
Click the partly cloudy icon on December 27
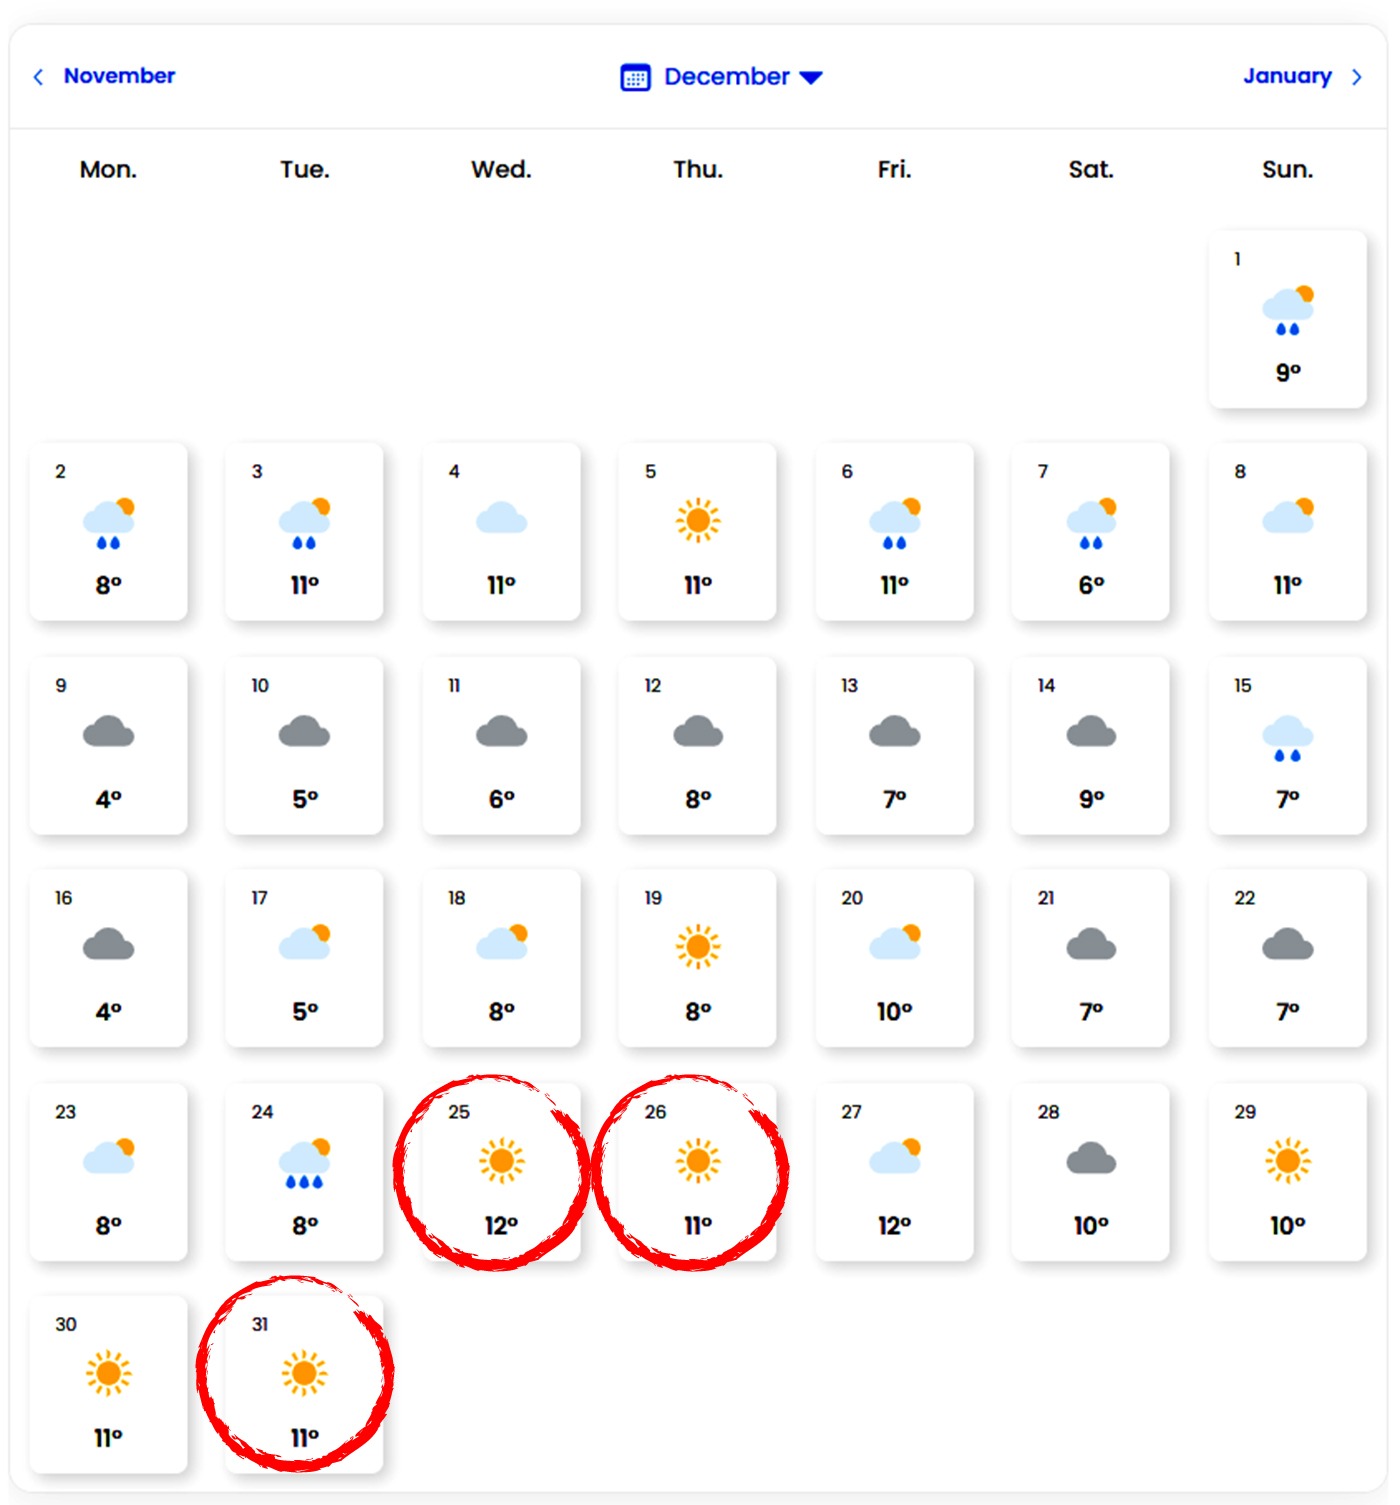pyautogui.click(x=895, y=1156)
